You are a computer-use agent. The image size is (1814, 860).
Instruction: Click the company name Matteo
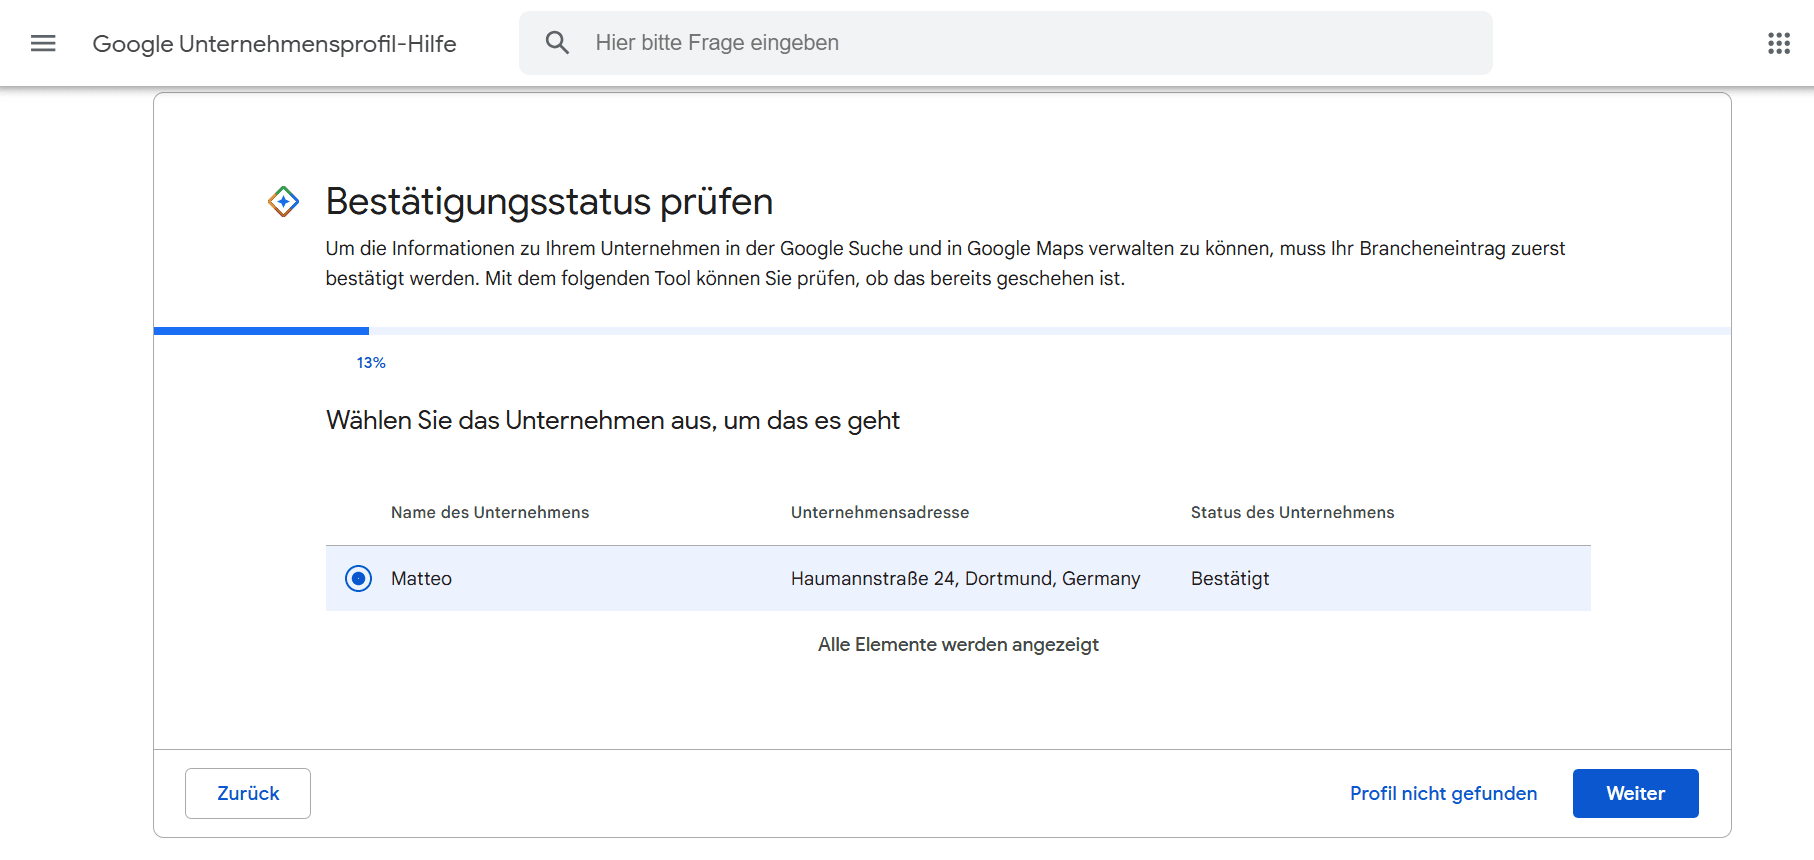pos(421,578)
